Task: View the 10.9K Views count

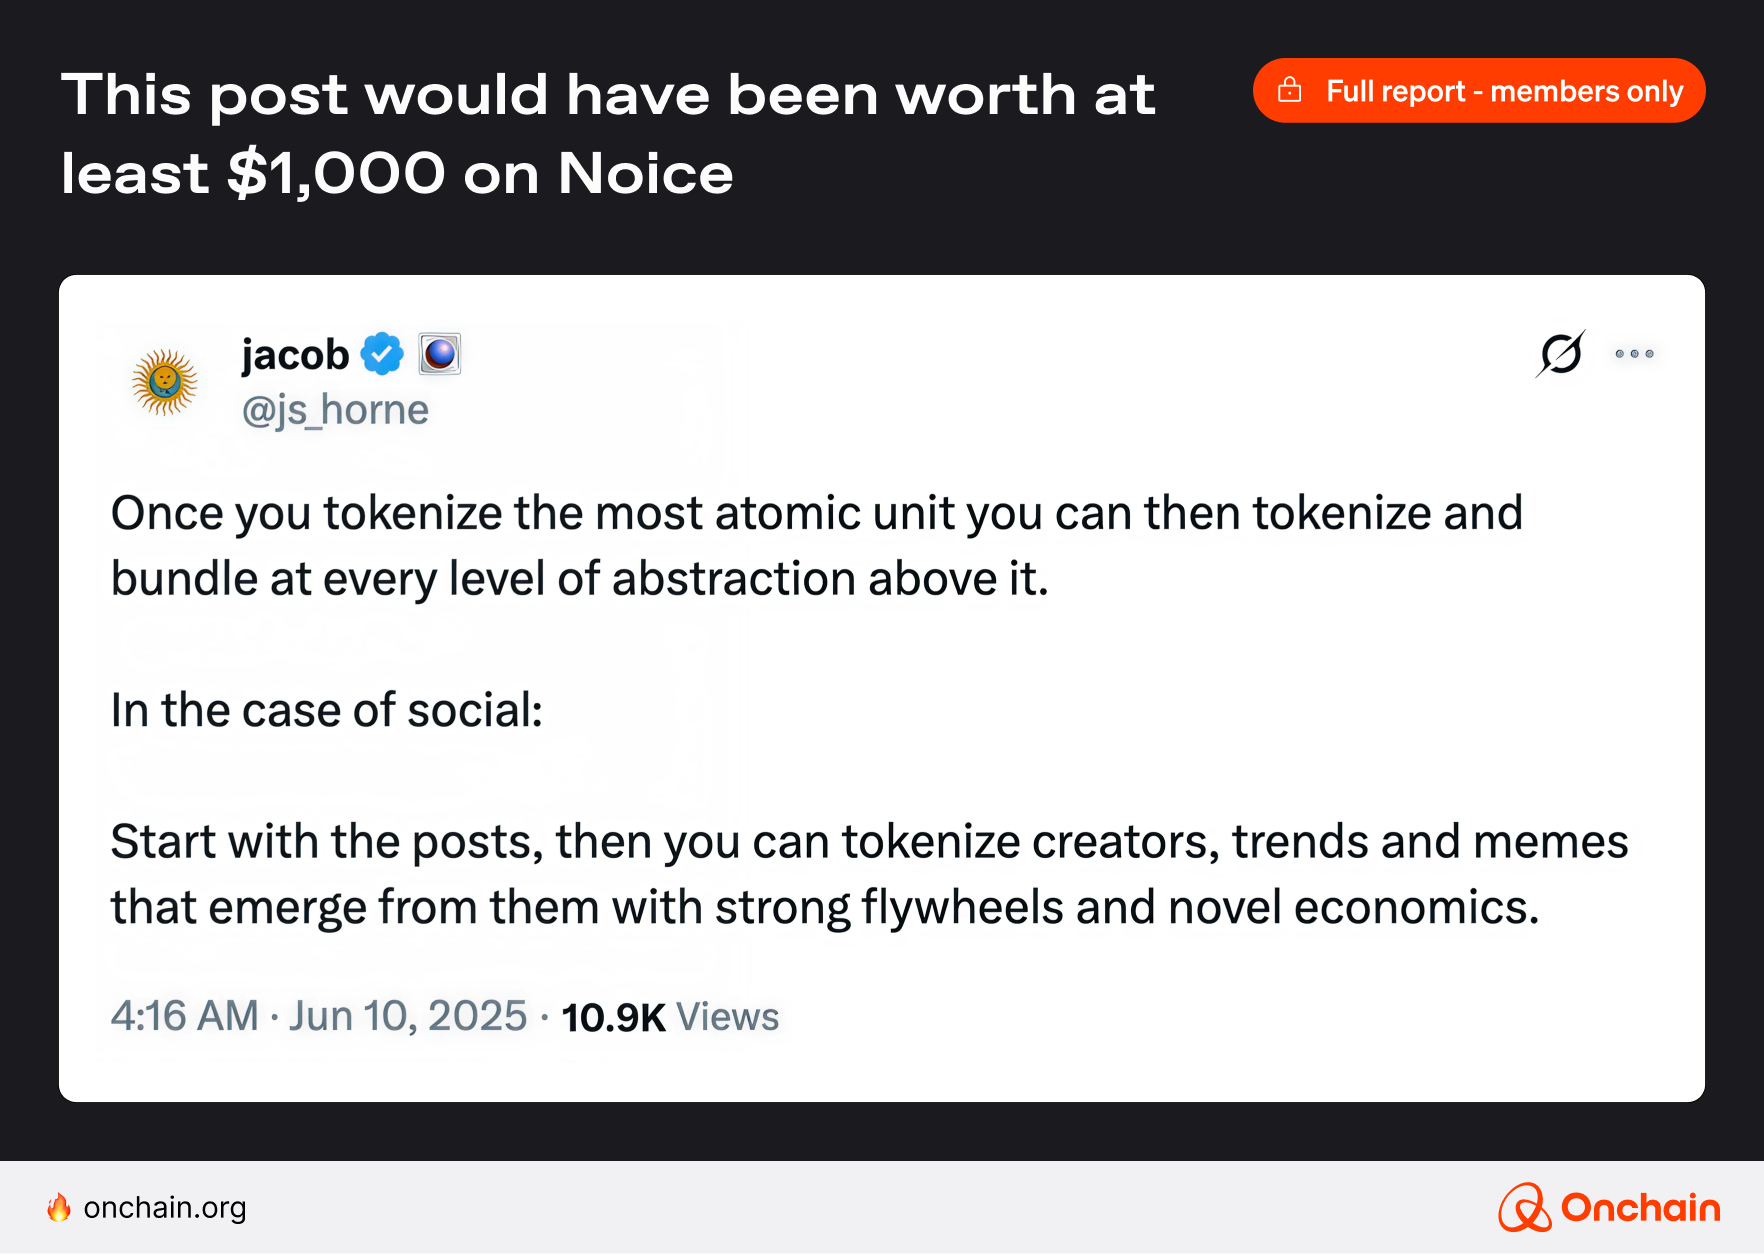Action: point(670,1017)
